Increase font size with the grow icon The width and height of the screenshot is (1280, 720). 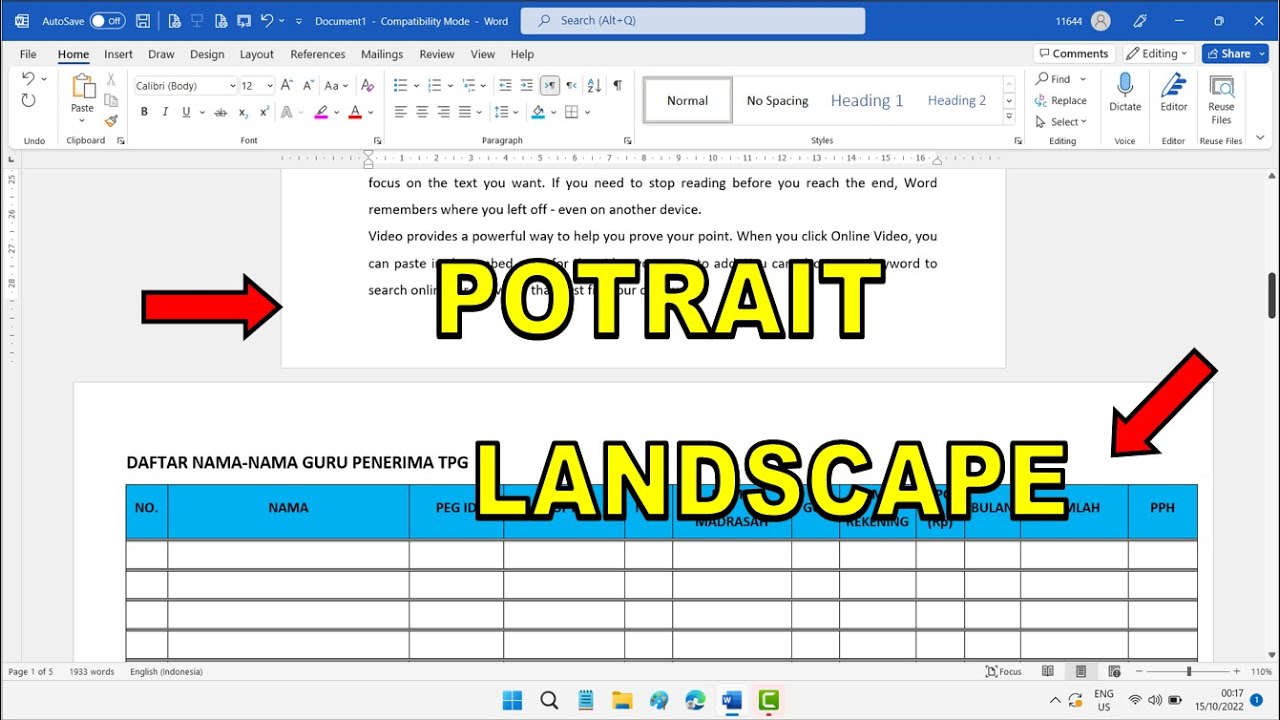pos(287,86)
